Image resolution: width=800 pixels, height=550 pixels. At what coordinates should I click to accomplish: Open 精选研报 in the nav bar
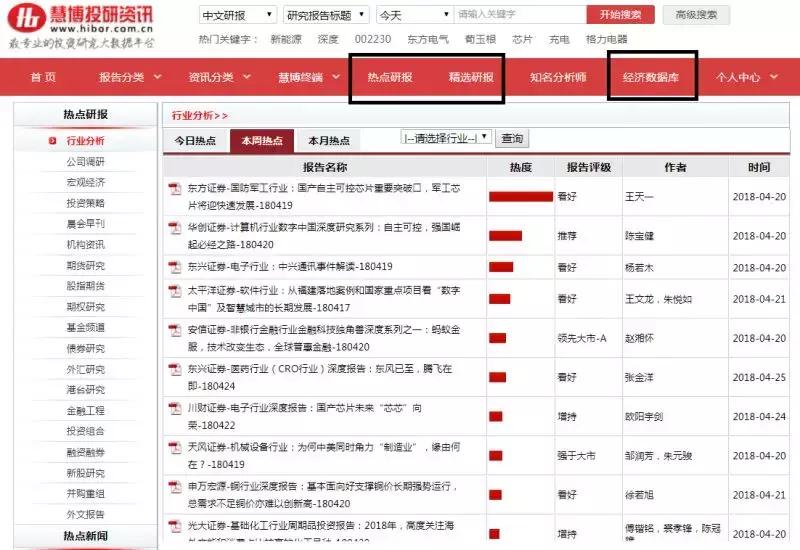click(x=471, y=77)
